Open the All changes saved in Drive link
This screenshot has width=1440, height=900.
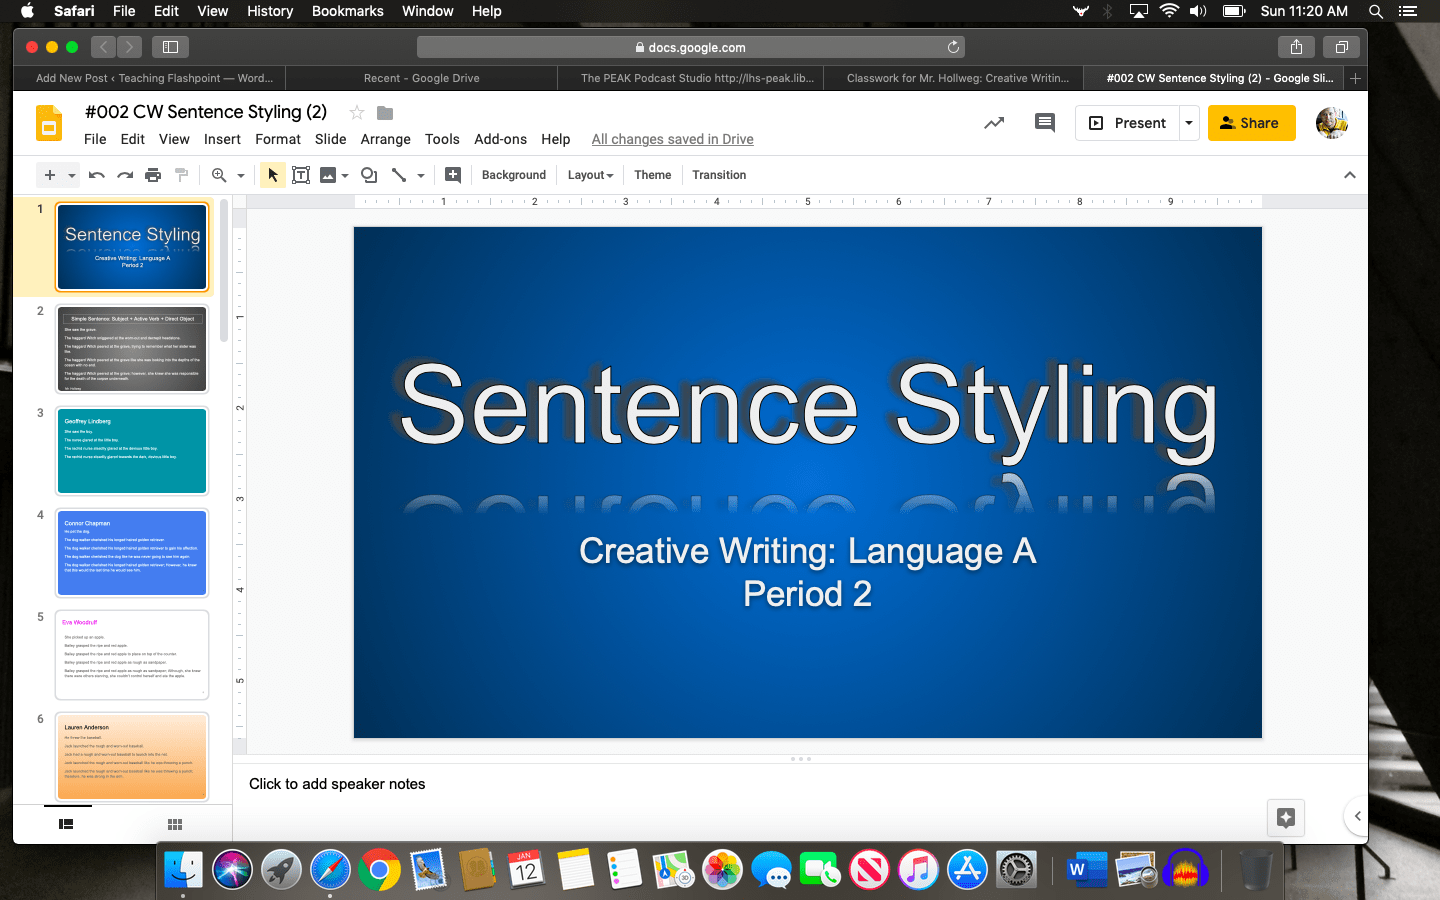[x=672, y=139]
